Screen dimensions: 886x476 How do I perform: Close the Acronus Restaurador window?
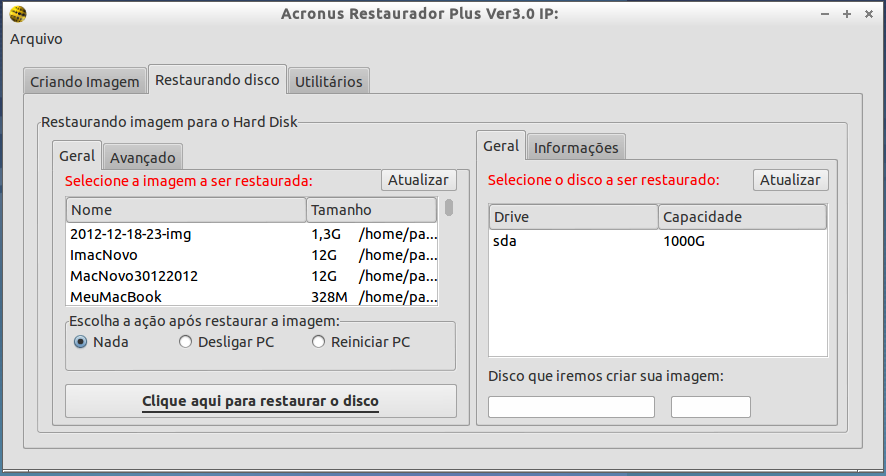pyautogui.click(x=869, y=14)
